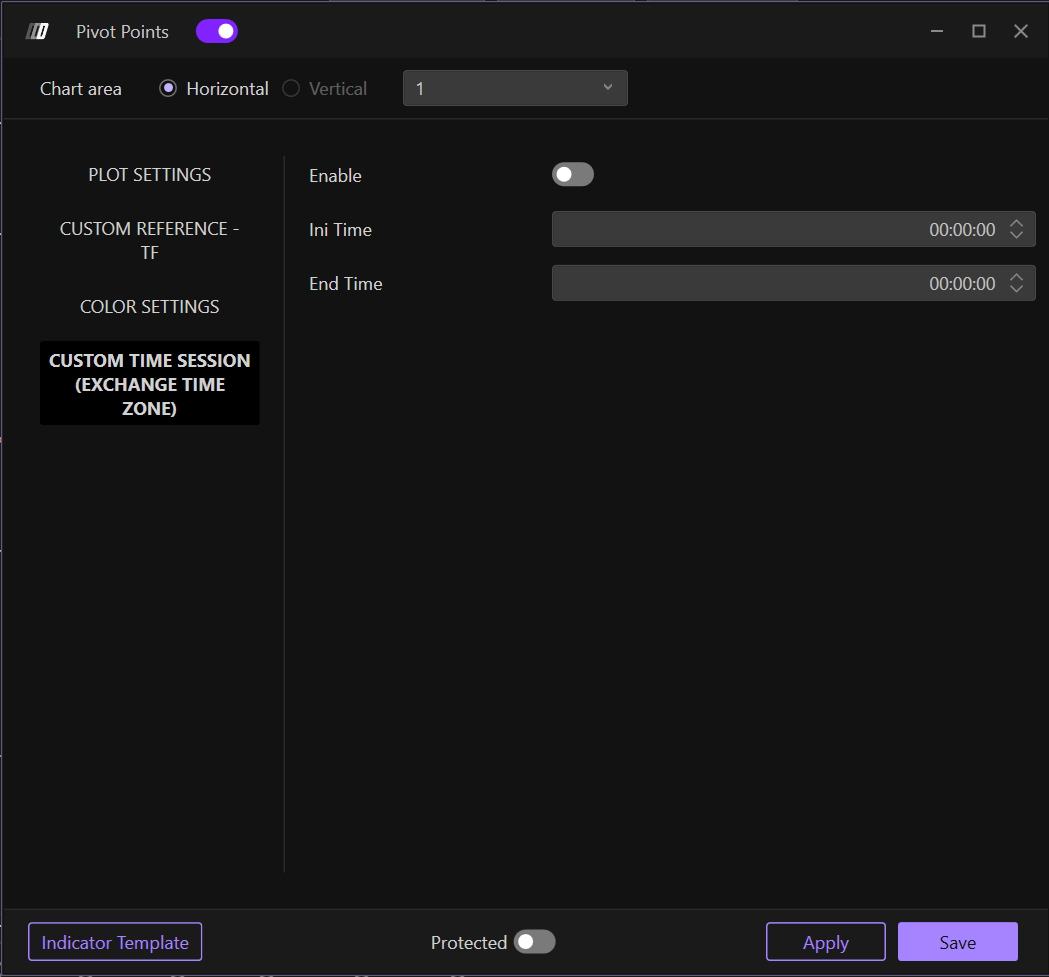The image size is (1049, 977).
Task: Decrease Ini Time with the down arrow
Action: tap(1016, 236)
